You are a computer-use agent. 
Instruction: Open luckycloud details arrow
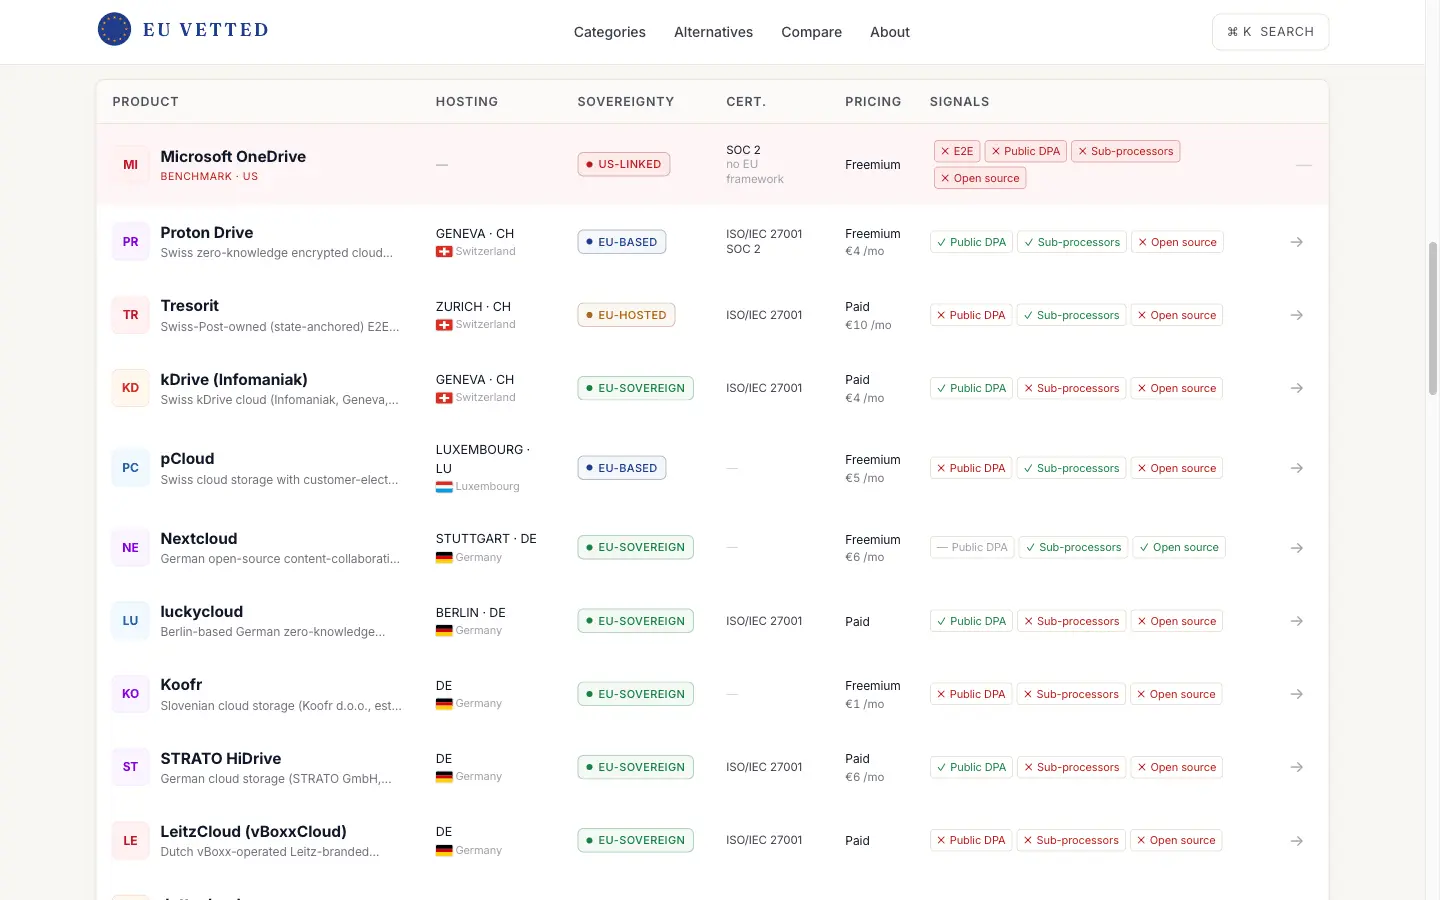point(1296,621)
